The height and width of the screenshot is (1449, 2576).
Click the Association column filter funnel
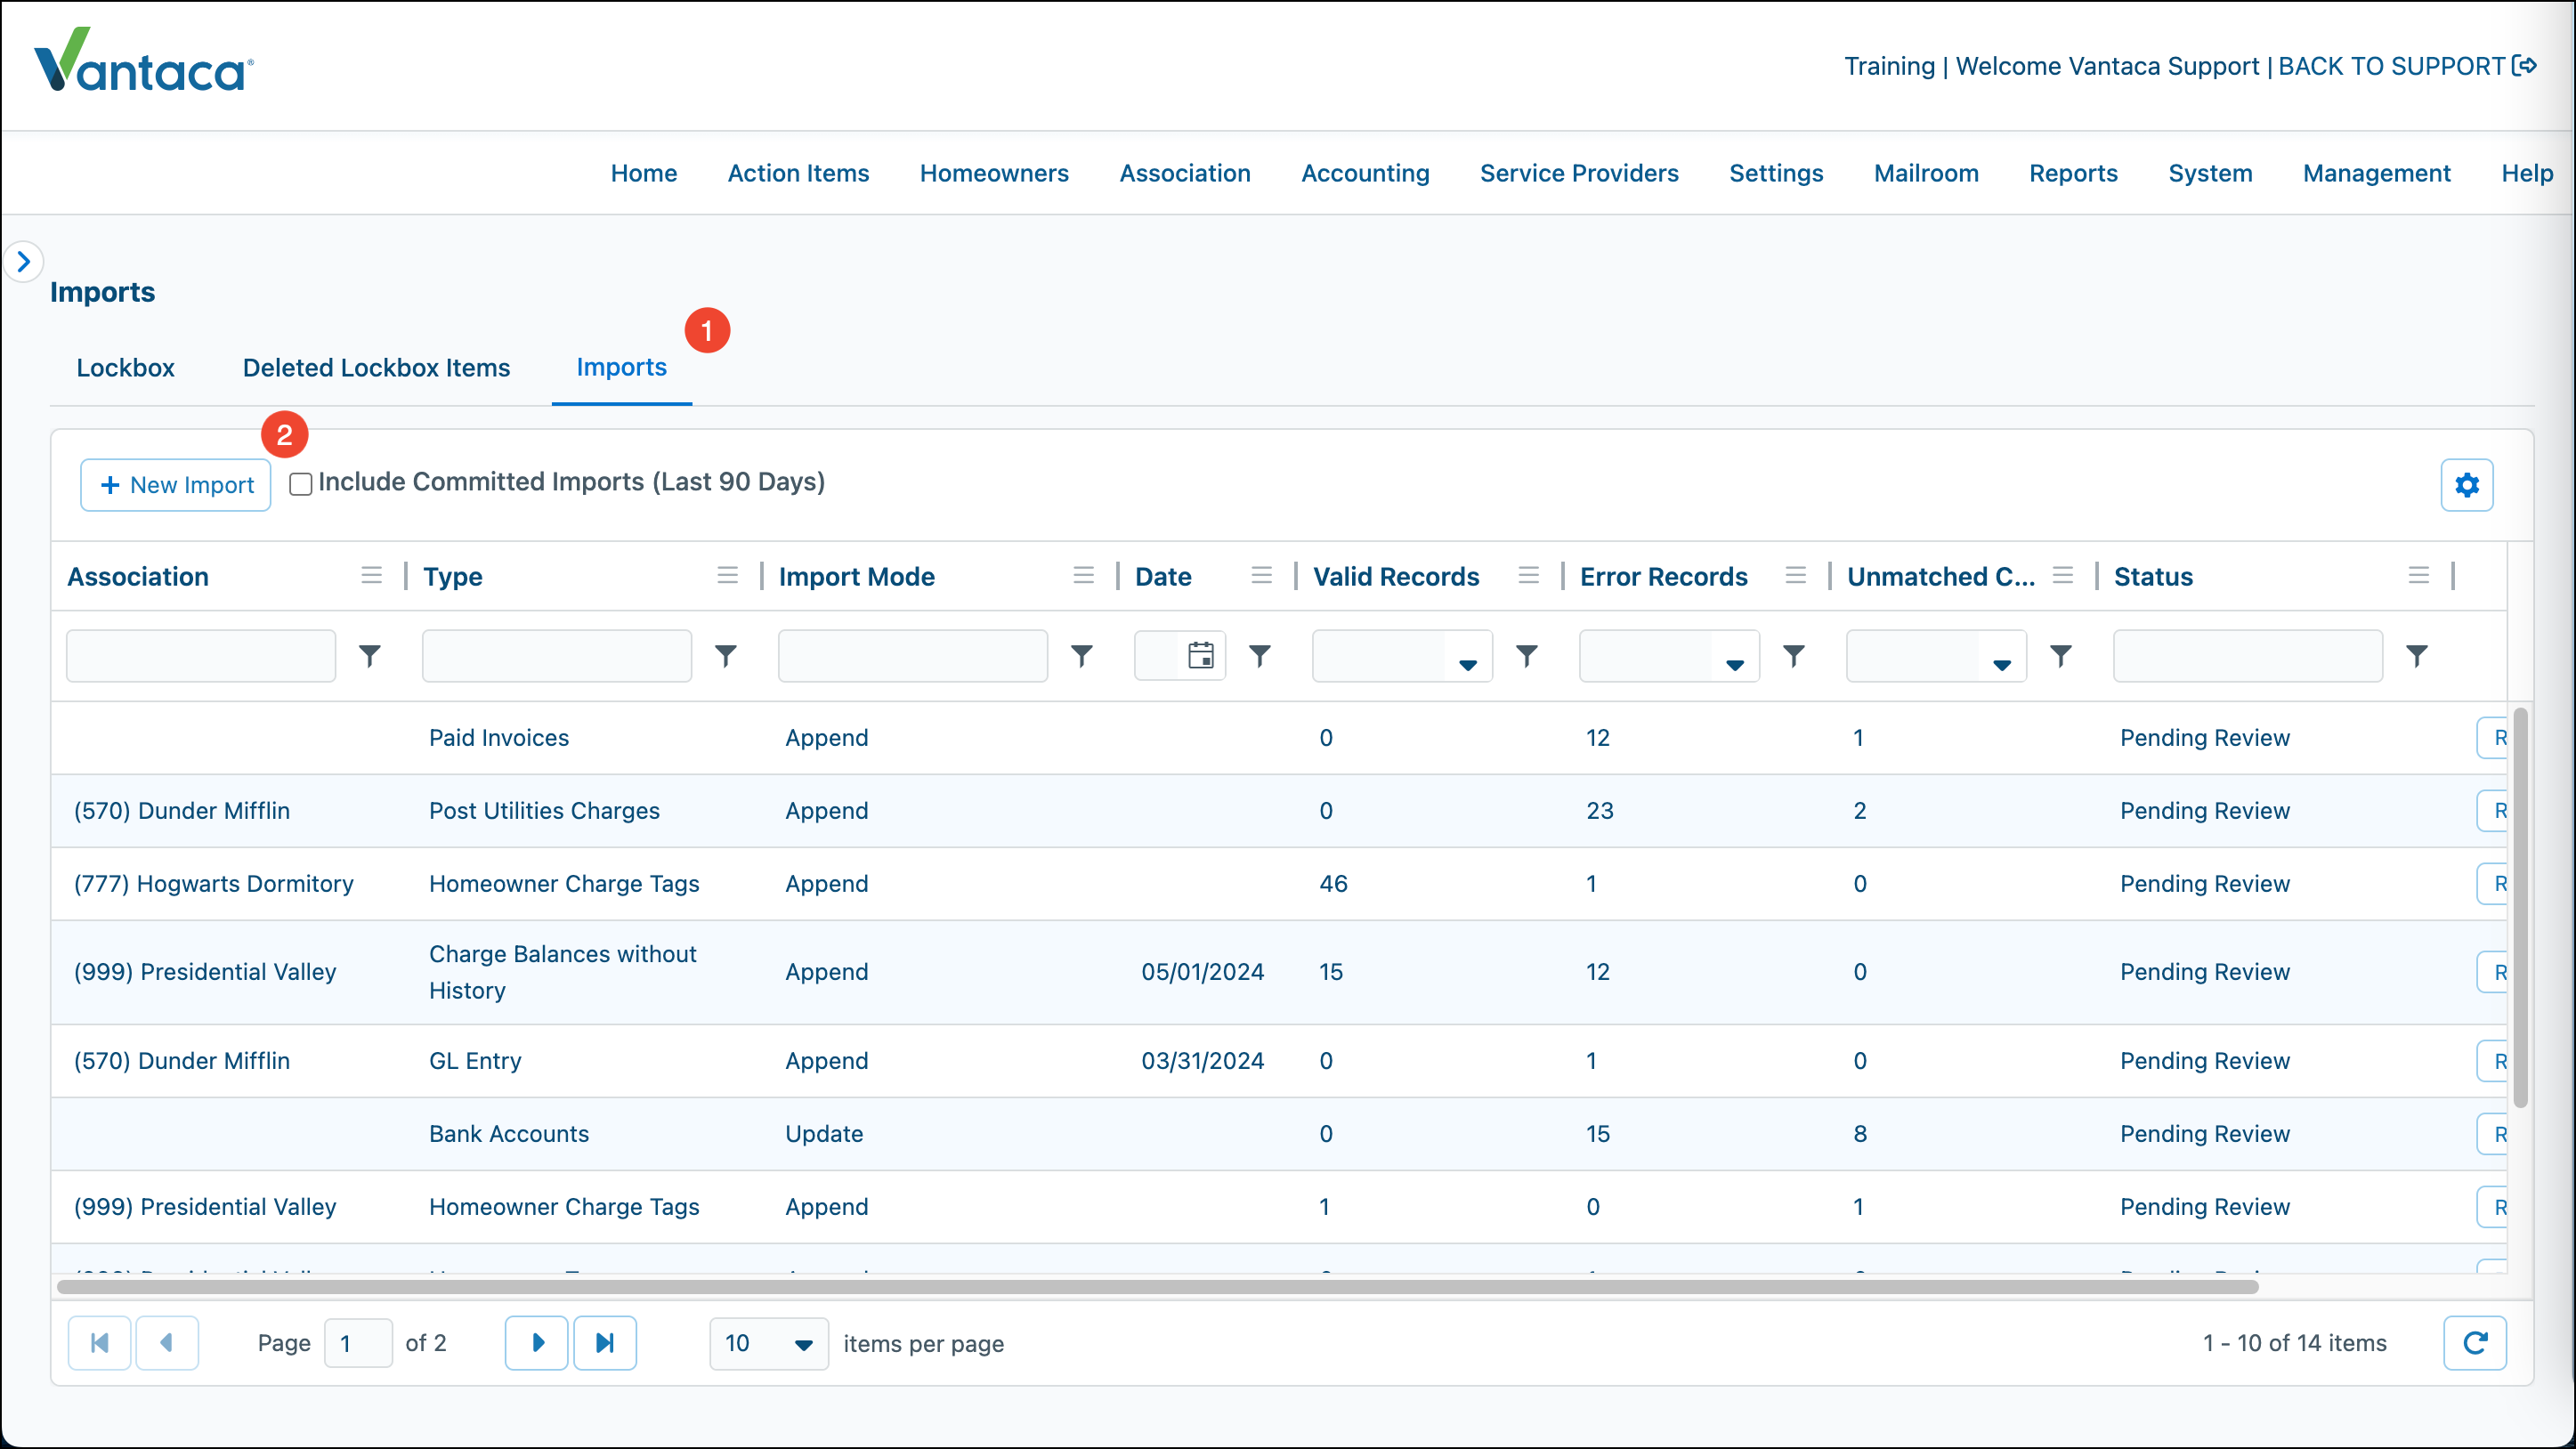pyautogui.click(x=370, y=656)
